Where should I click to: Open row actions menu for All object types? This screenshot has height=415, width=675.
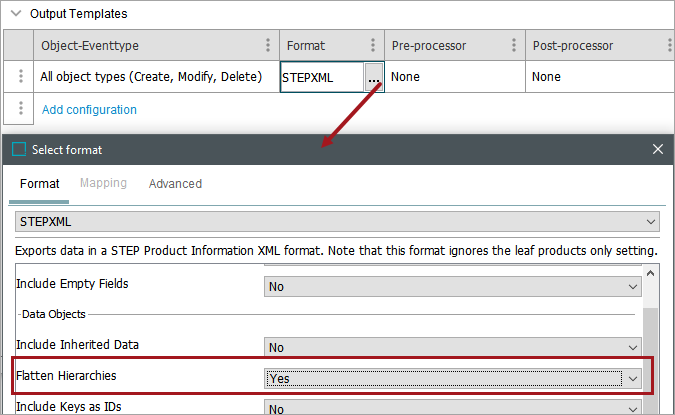coord(21,77)
